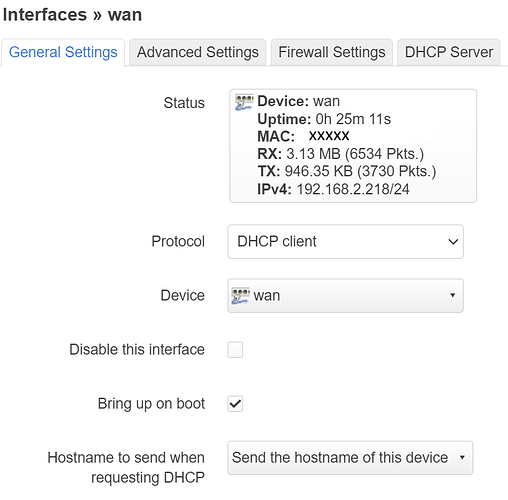The width and height of the screenshot is (508, 500).
Task: Click the triangle arrow in hostname dropdown
Action: [x=462, y=457]
